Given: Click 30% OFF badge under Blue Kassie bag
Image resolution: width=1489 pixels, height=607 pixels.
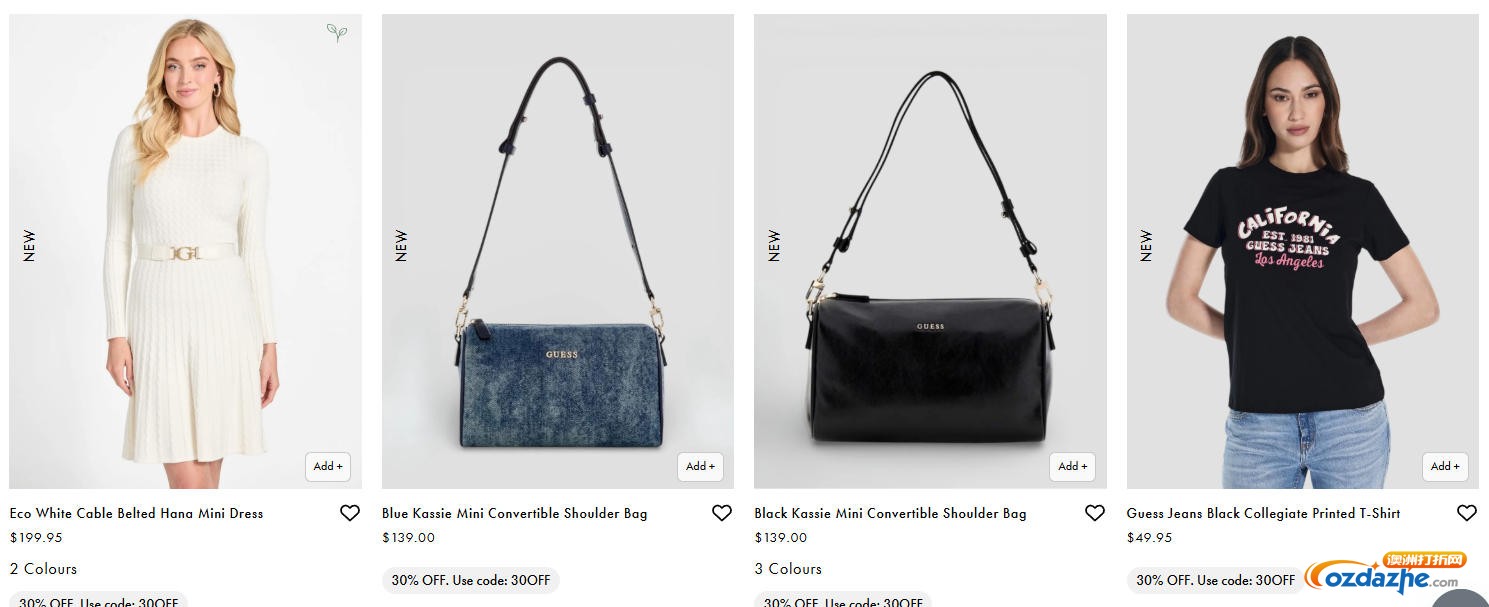Looking at the screenshot, I should click(x=471, y=580).
